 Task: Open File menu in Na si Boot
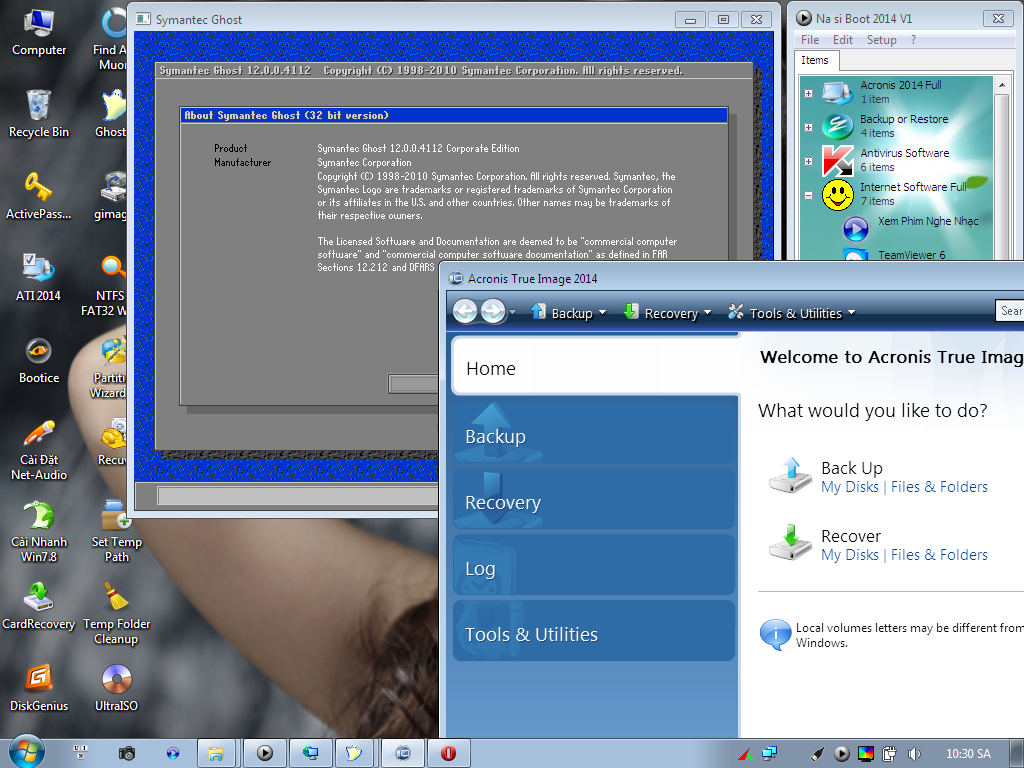click(x=810, y=40)
